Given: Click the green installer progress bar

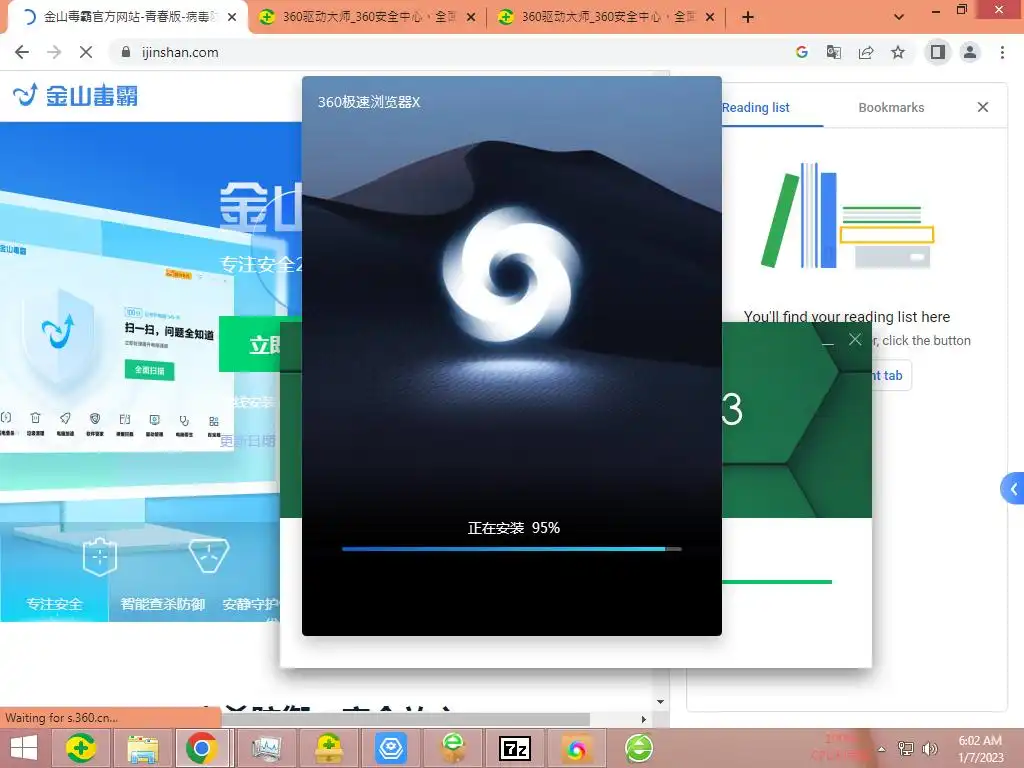Looking at the screenshot, I should pyautogui.click(x=776, y=581).
